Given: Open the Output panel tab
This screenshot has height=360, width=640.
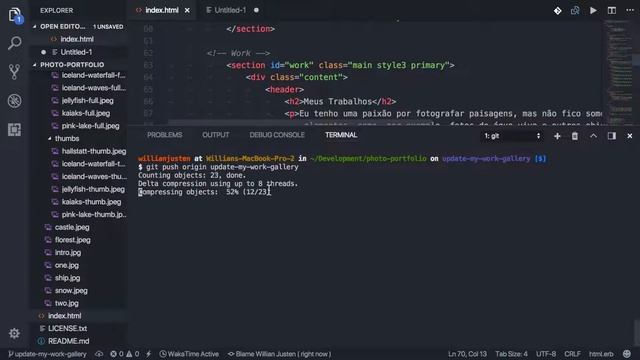Looking at the screenshot, I should click(216, 135).
